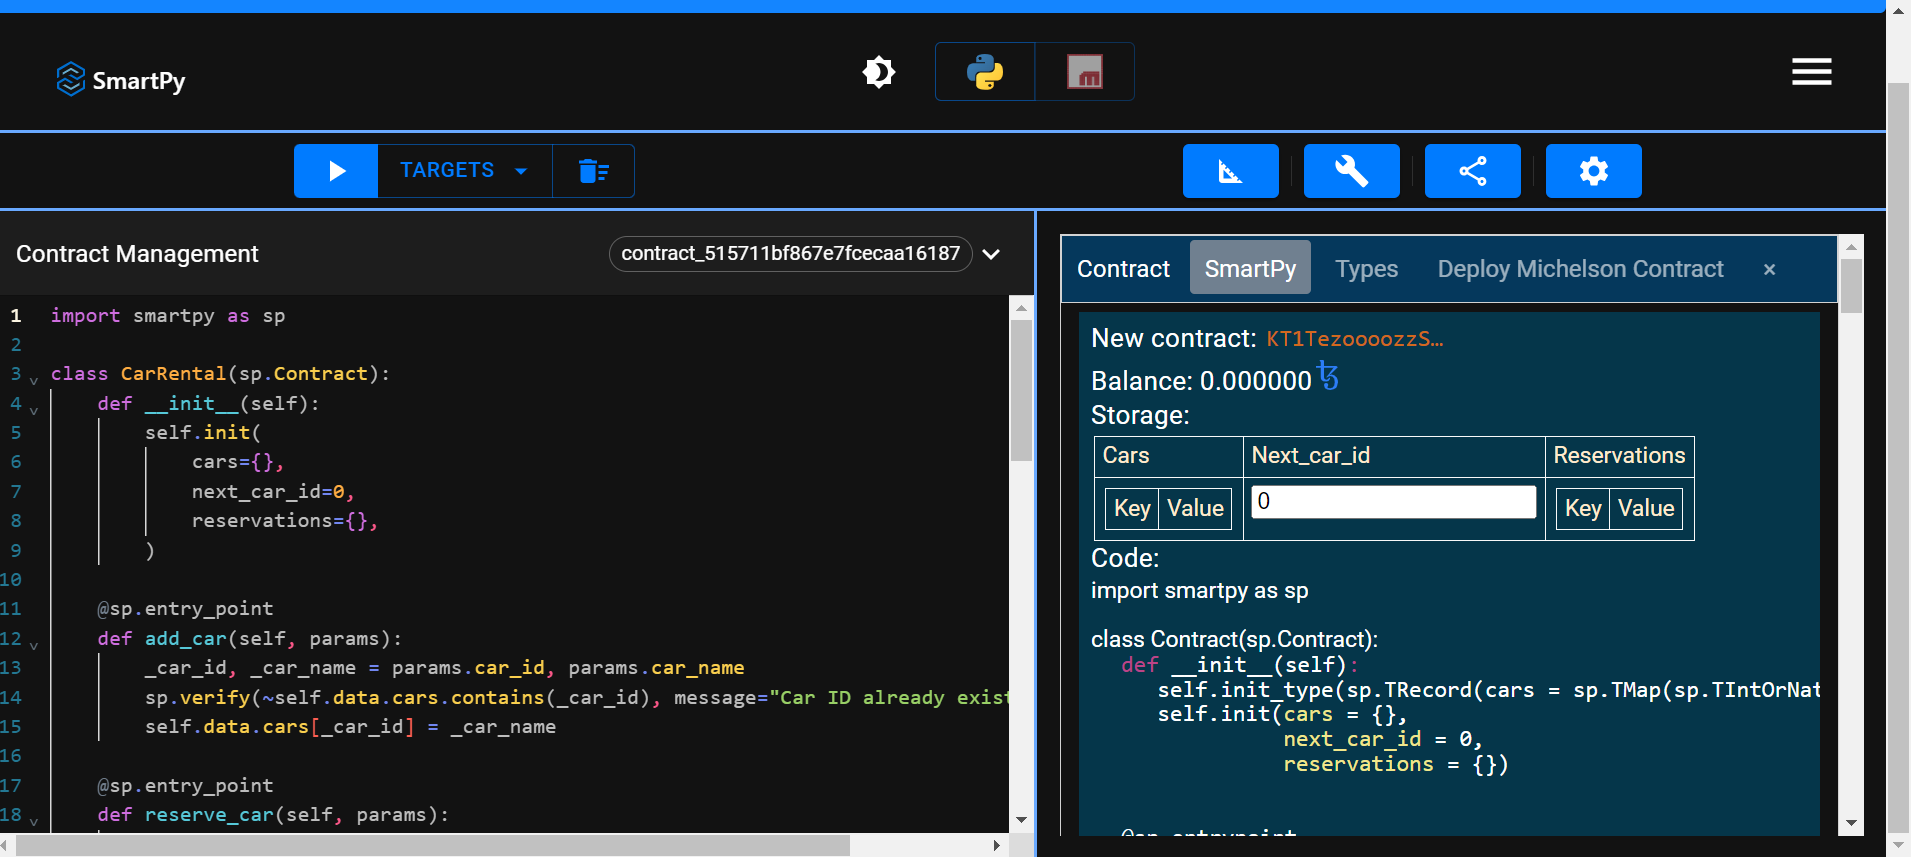The height and width of the screenshot is (857, 1911).
Task: Collapse the add_car function fold arrow
Action: (x=34, y=646)
